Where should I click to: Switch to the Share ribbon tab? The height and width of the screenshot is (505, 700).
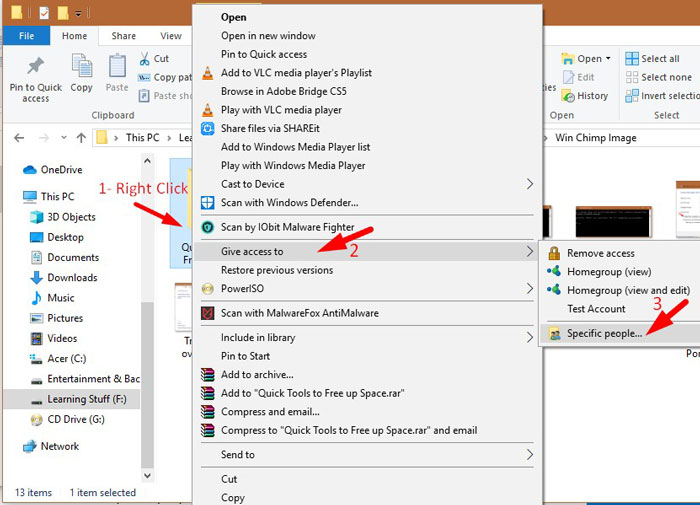coord(124,36)
